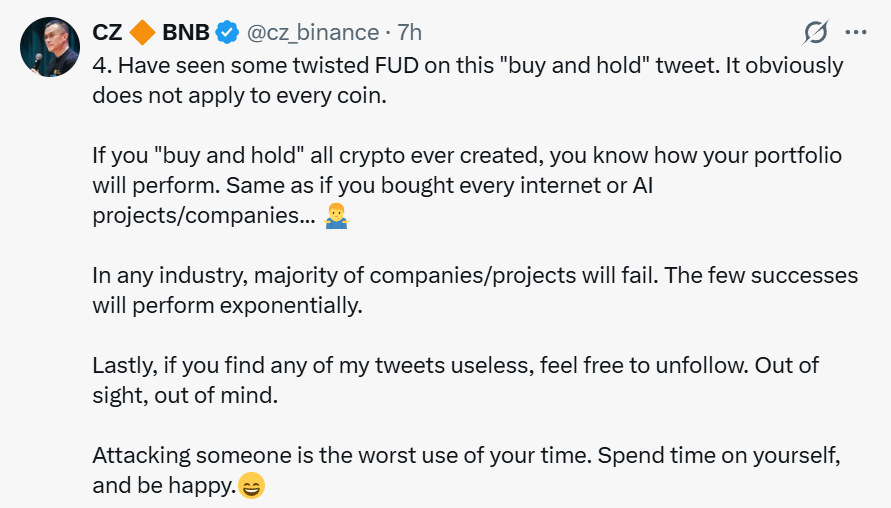
Task: Click the grinning emoji after "be happy"
Action: pos(252,487)
